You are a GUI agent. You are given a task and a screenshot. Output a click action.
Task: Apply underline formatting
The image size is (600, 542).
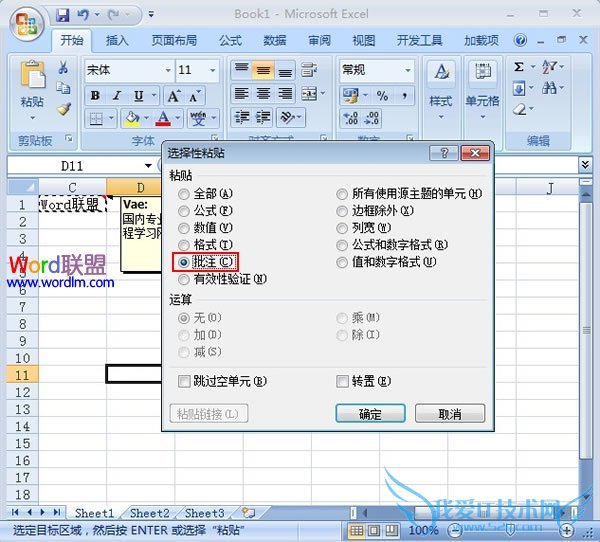pyautogui.click(x=139, y=96)
